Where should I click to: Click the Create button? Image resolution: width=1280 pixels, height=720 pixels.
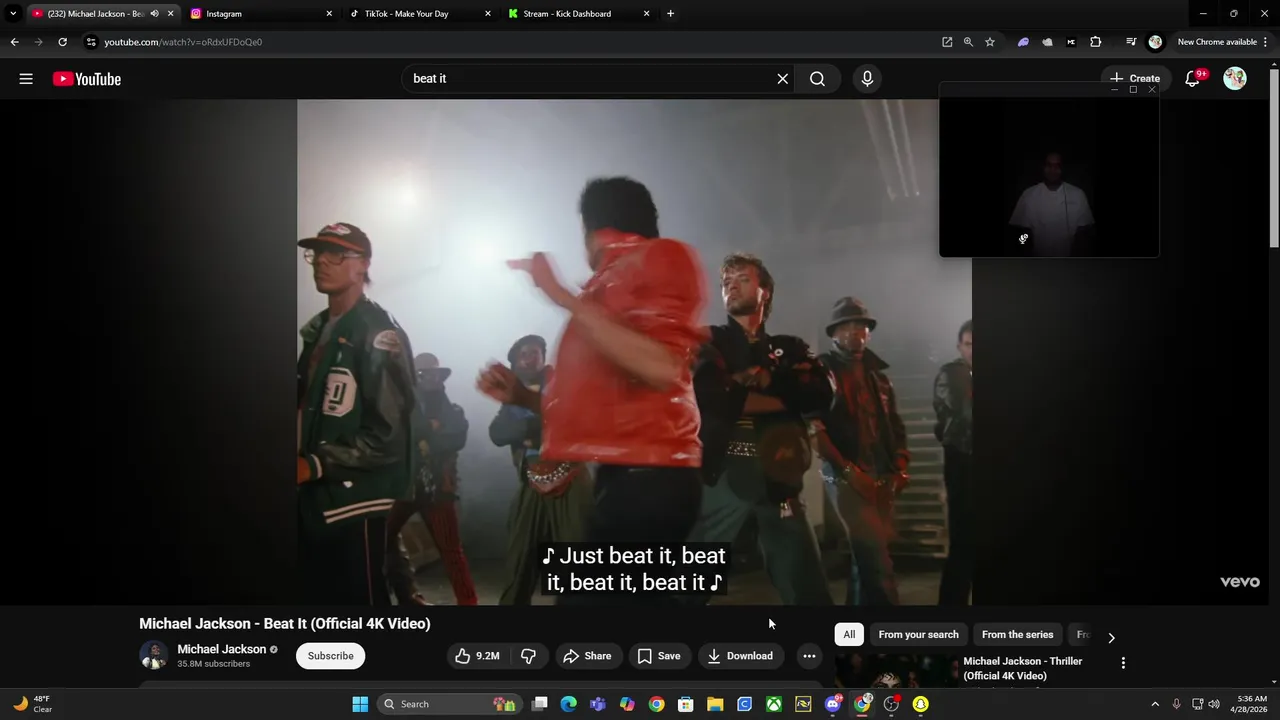1135,79
